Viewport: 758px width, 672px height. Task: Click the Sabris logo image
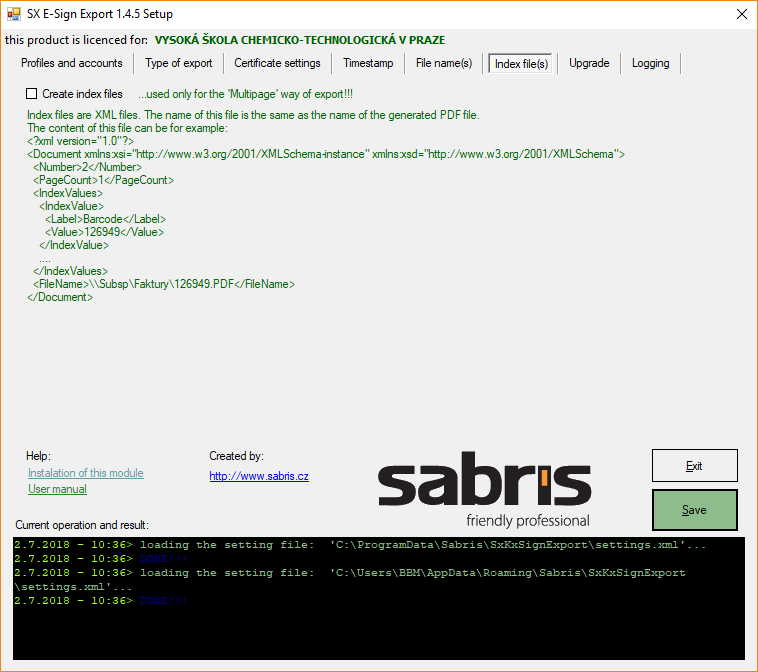(484, 489)
